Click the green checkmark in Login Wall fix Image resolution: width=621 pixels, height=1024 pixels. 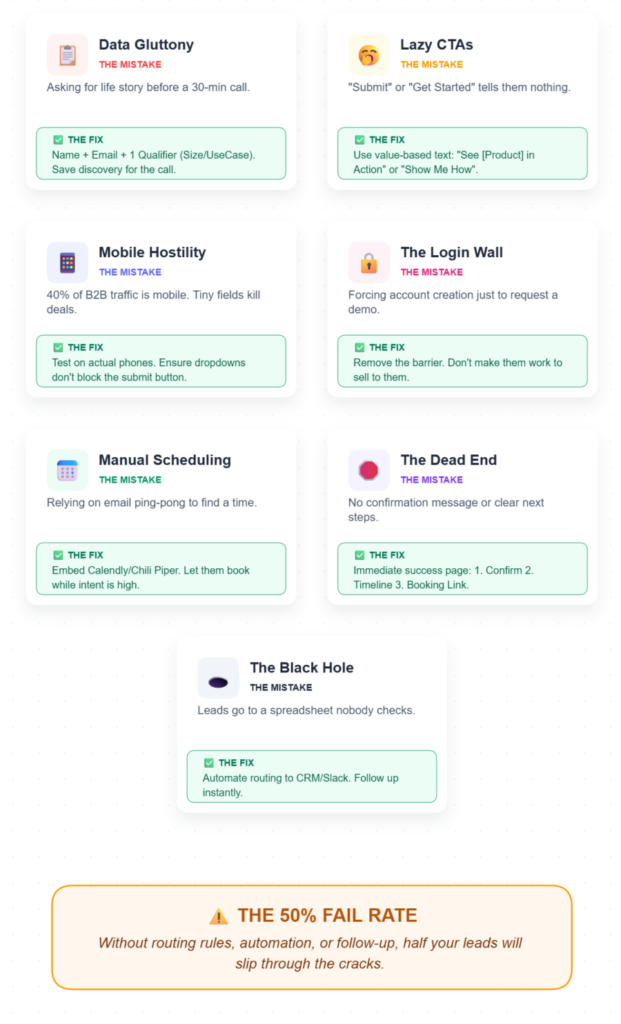(359, 347)
